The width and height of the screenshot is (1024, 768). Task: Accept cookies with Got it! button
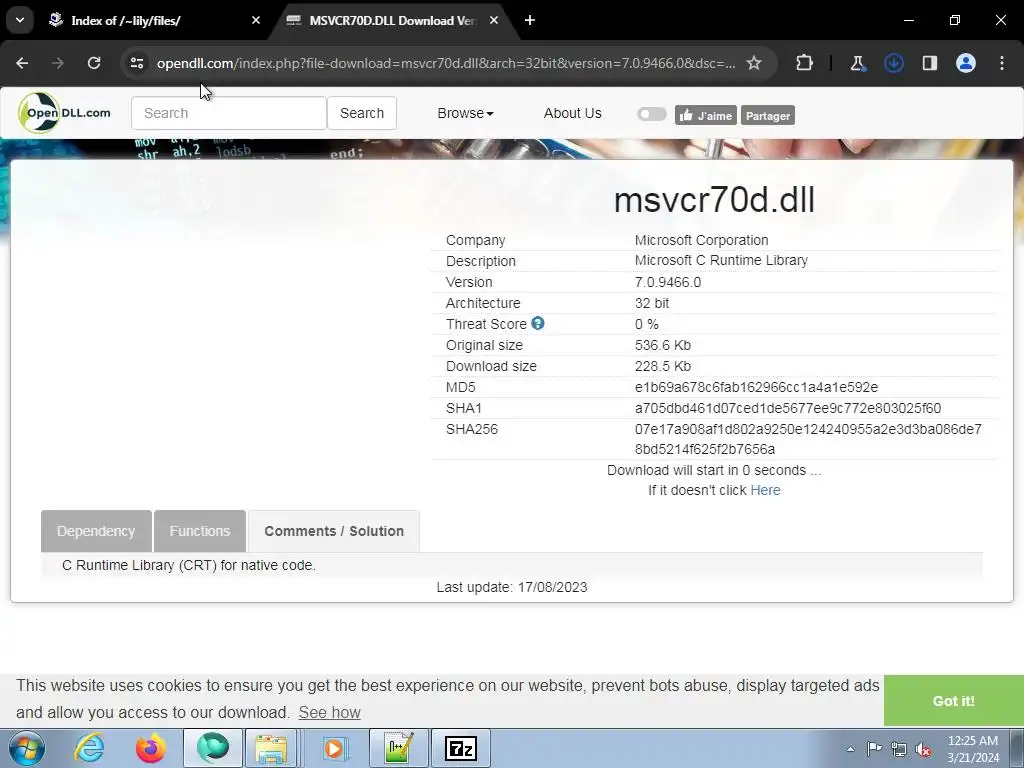click(953, 701)
